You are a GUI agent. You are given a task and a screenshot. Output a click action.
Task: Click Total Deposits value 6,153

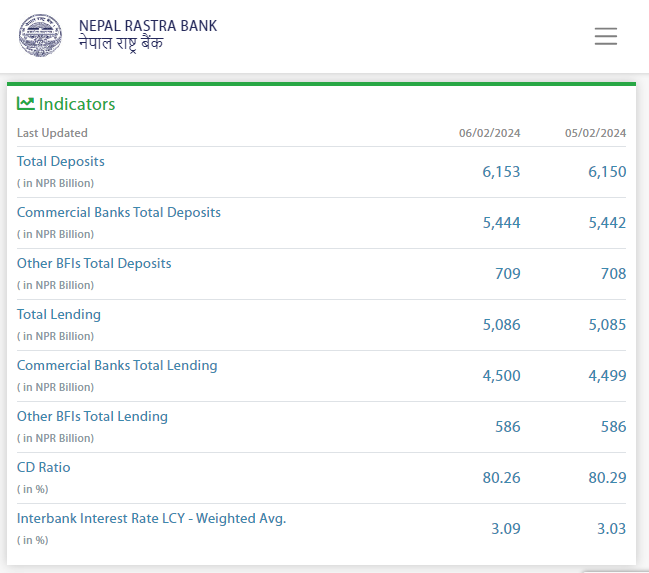coord(501,172)
